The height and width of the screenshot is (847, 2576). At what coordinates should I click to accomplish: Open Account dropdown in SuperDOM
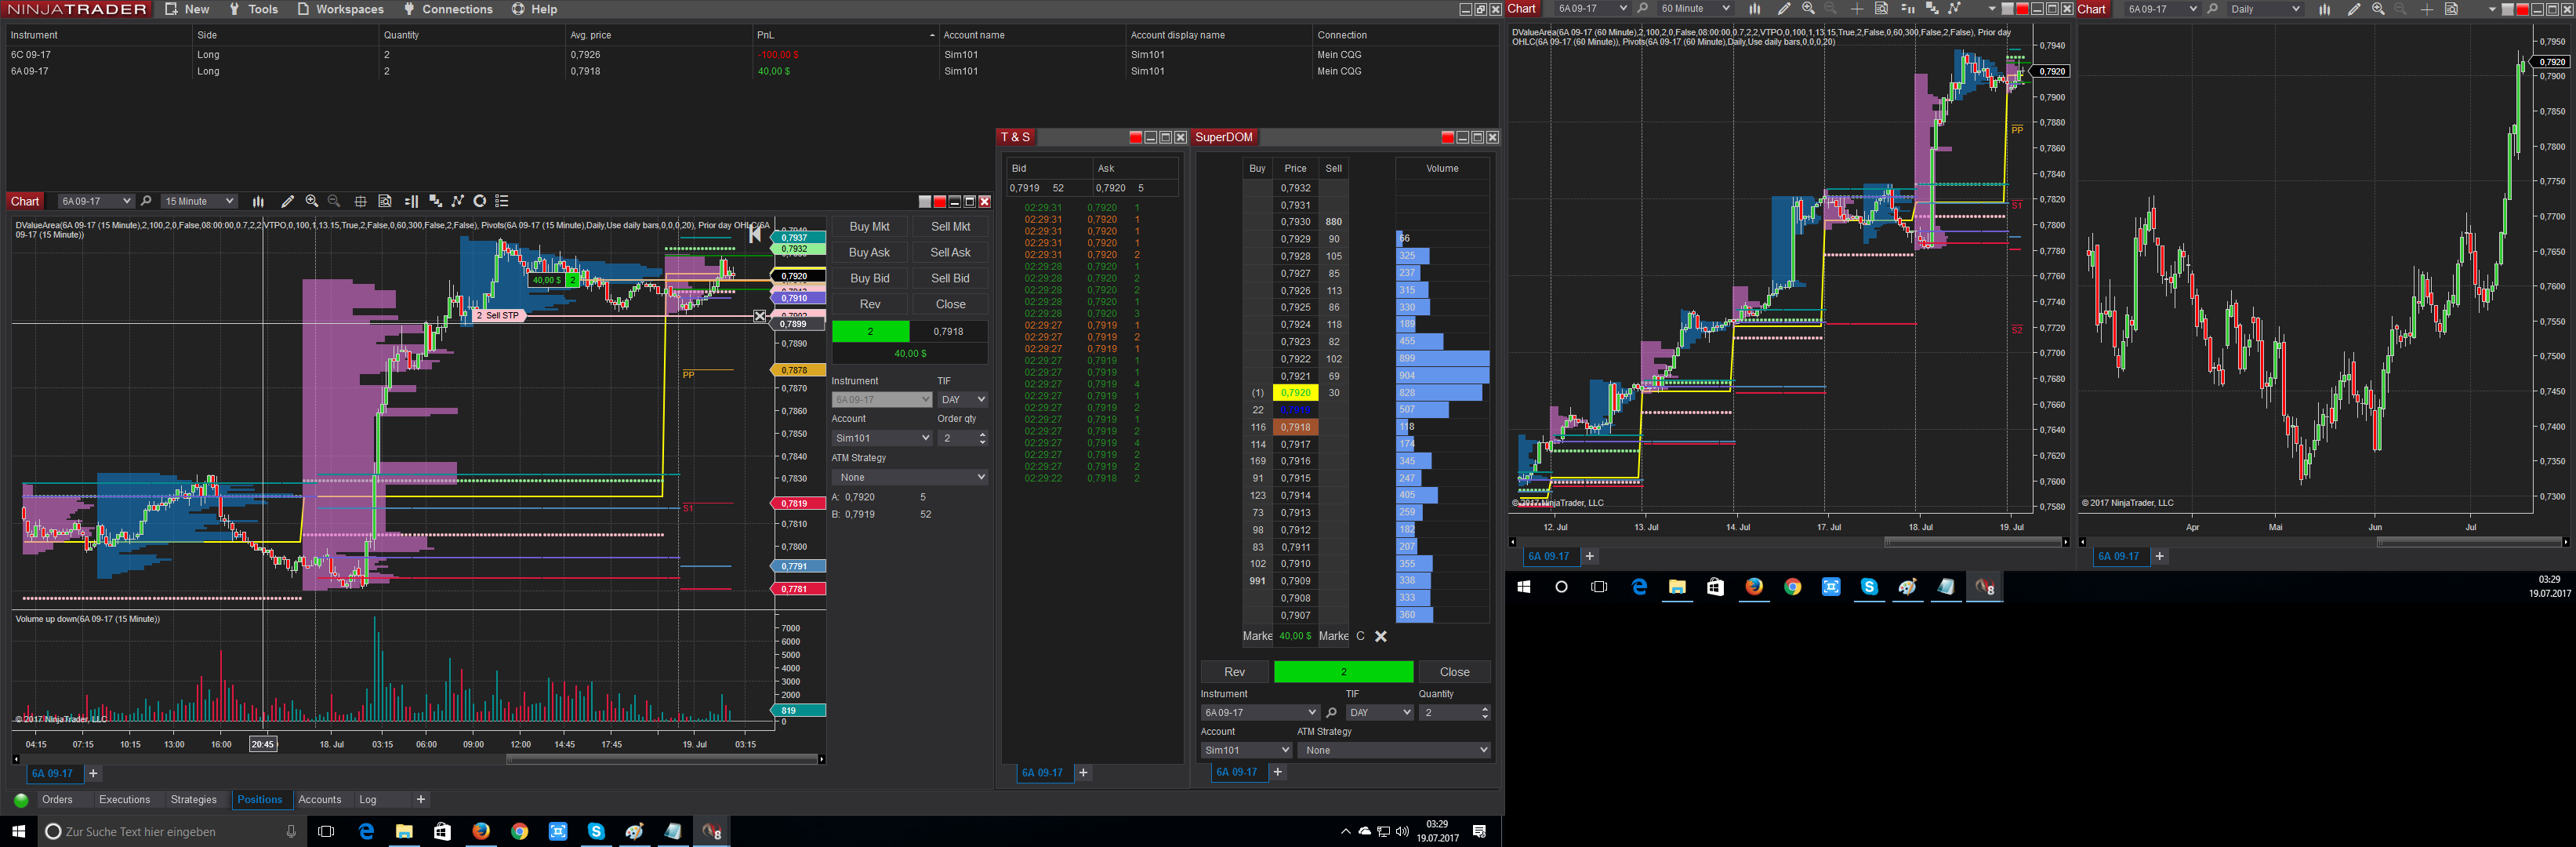[x=1247, y=750]
